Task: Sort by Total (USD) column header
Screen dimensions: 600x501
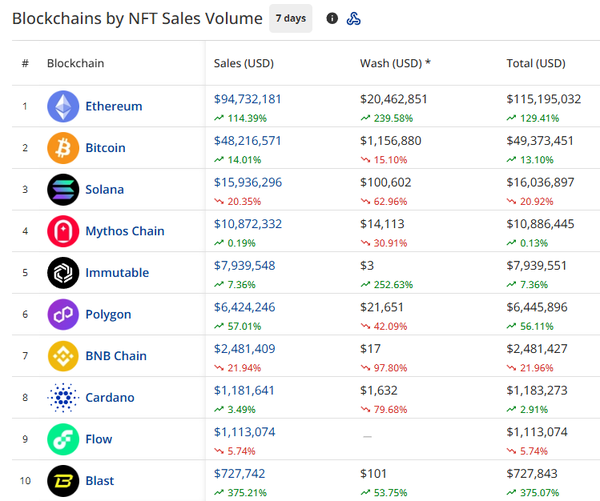Action: click(536, 64)
